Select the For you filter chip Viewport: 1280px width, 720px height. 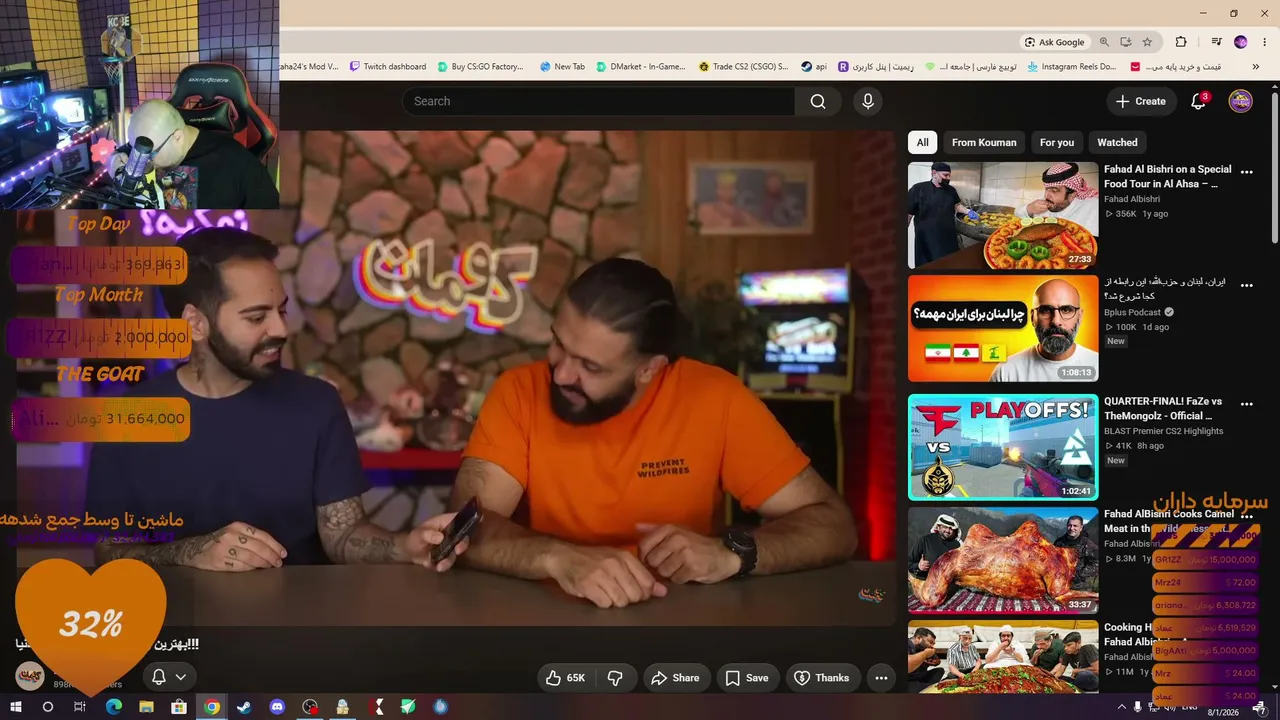(x=1057, y=142)
